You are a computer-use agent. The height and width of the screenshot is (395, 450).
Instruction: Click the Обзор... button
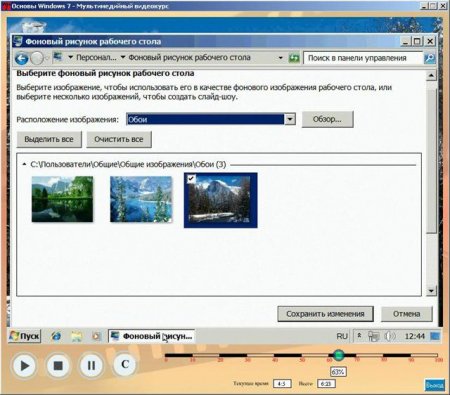coord(327,119)
